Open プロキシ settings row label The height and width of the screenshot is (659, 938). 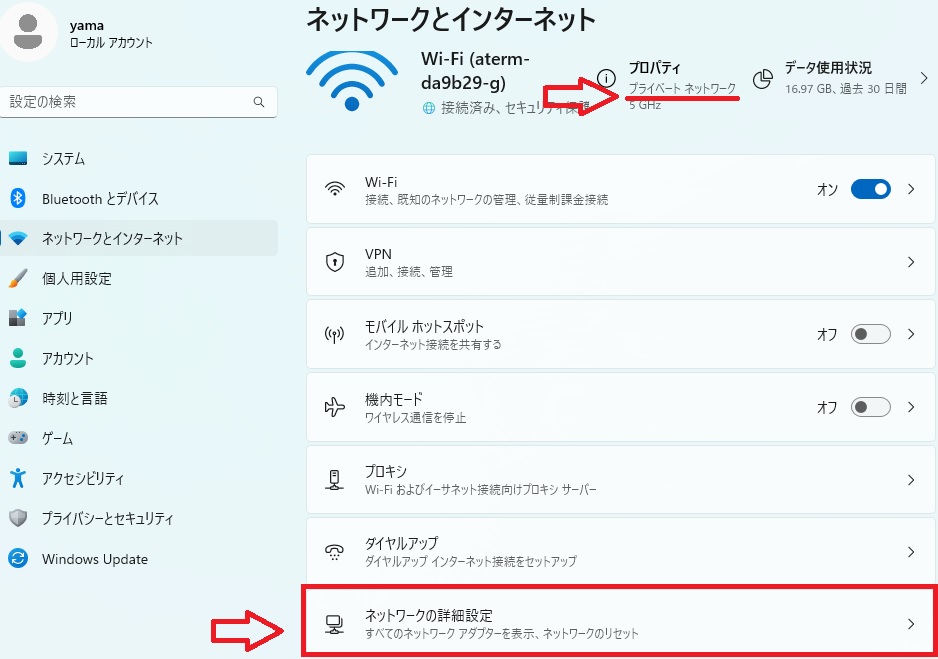[x=386, y=471]
